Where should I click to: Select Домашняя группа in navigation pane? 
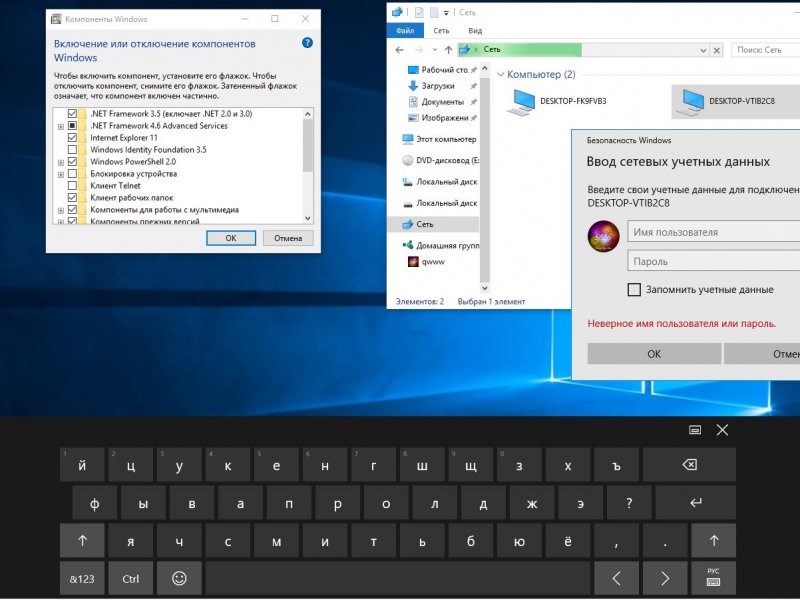[440, 245]
